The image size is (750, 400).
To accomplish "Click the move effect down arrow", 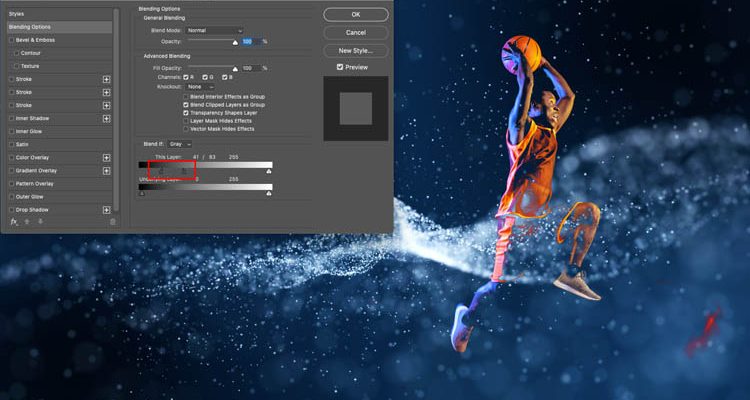I will 40,222.
